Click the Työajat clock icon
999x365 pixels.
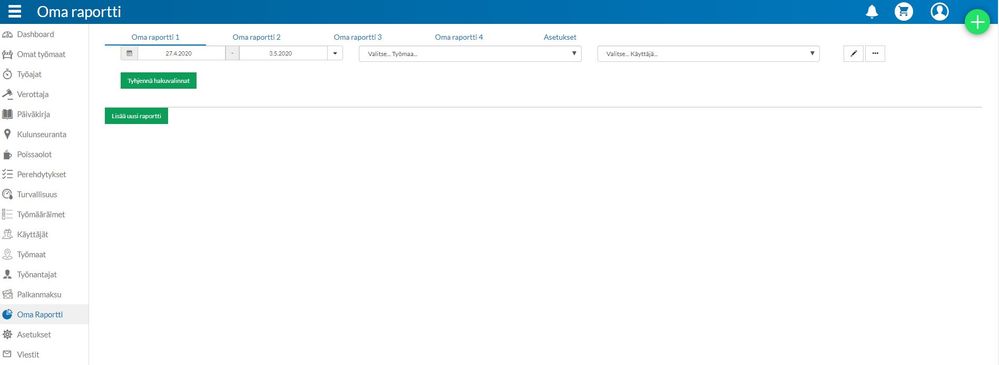click(8, 75)
